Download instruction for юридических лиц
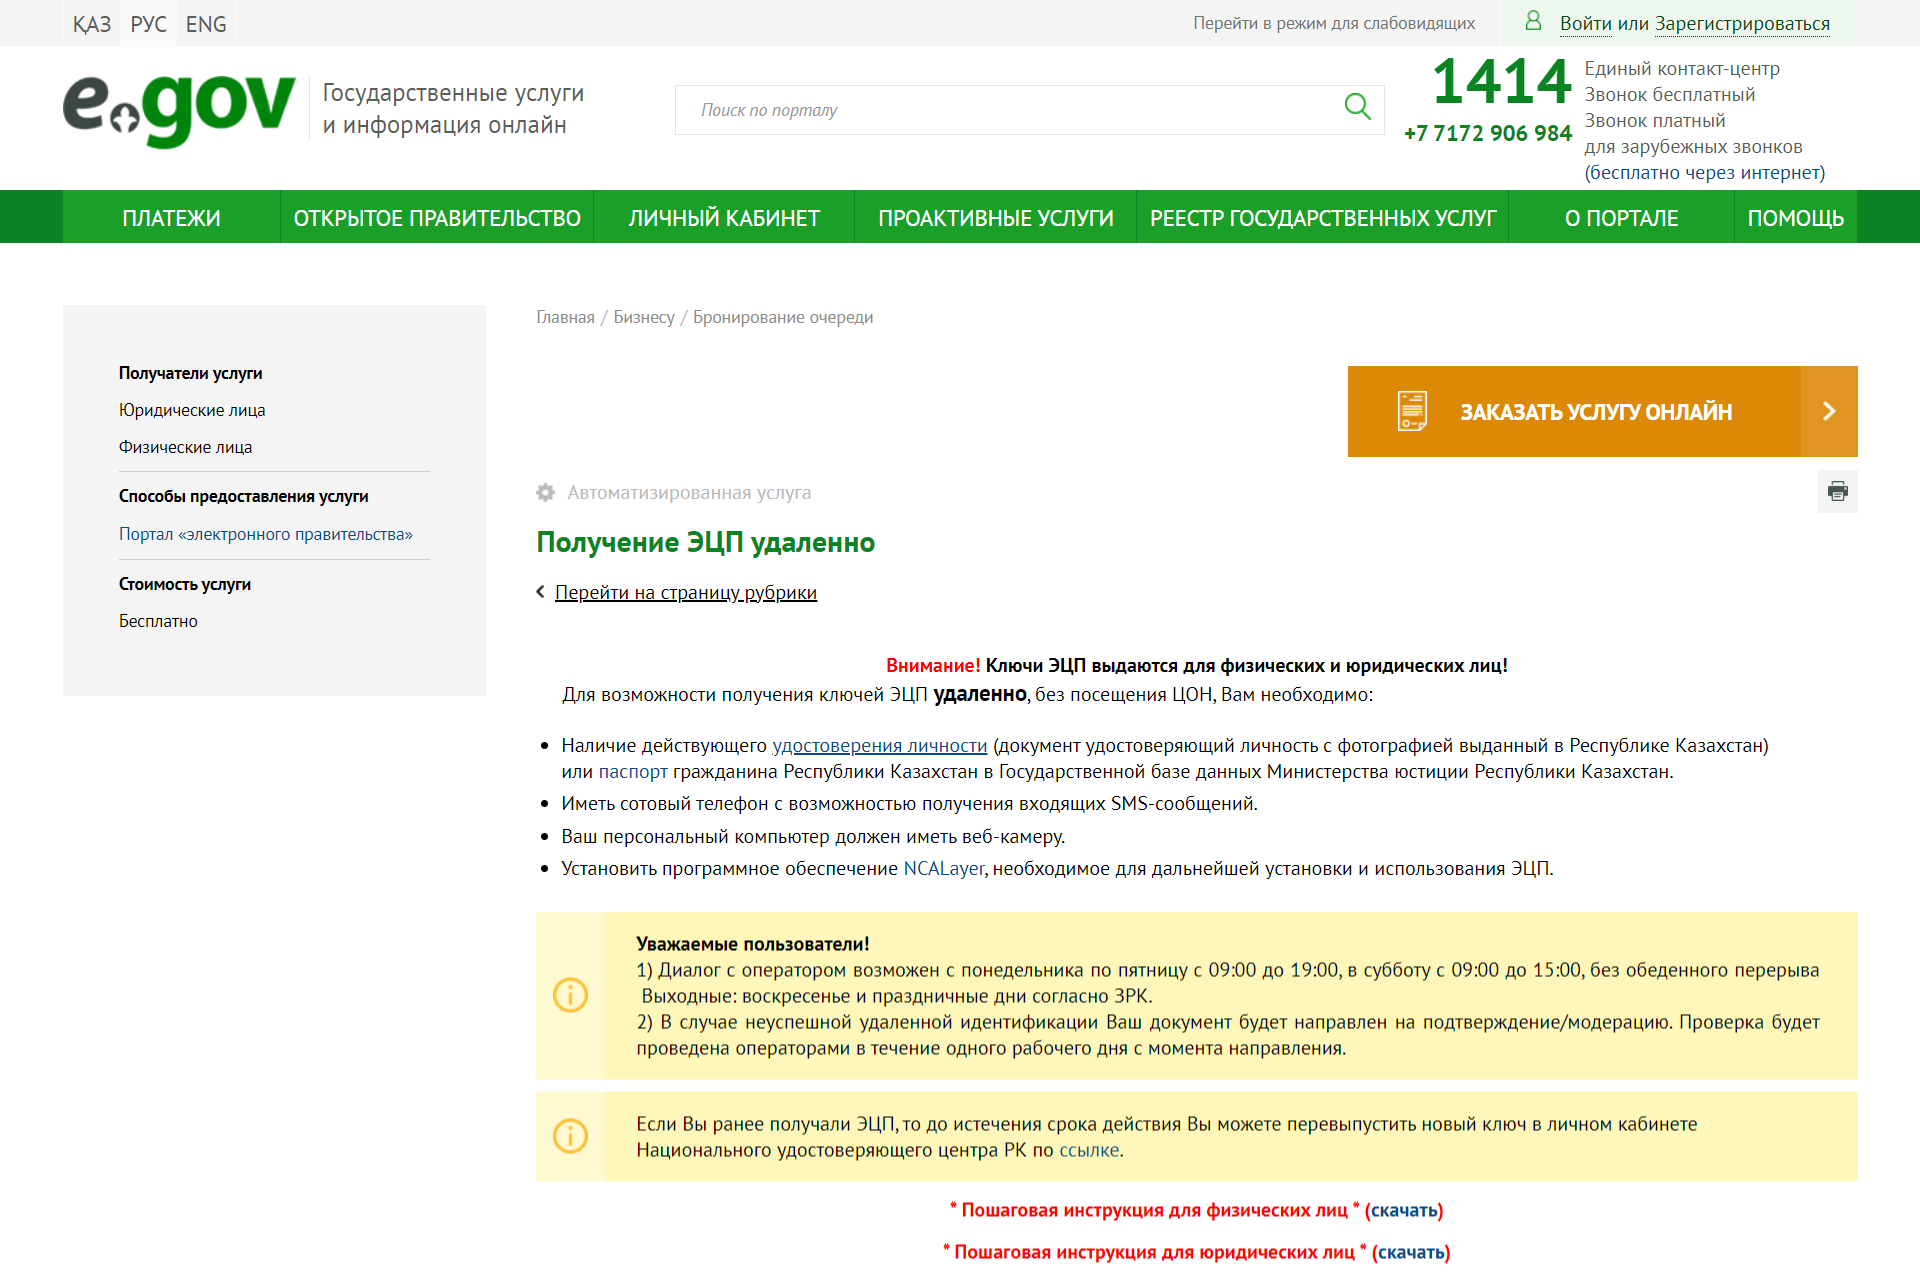Image resolution: width=1920 pixels, height=1277 pixels. (x=1411, y=1252)
